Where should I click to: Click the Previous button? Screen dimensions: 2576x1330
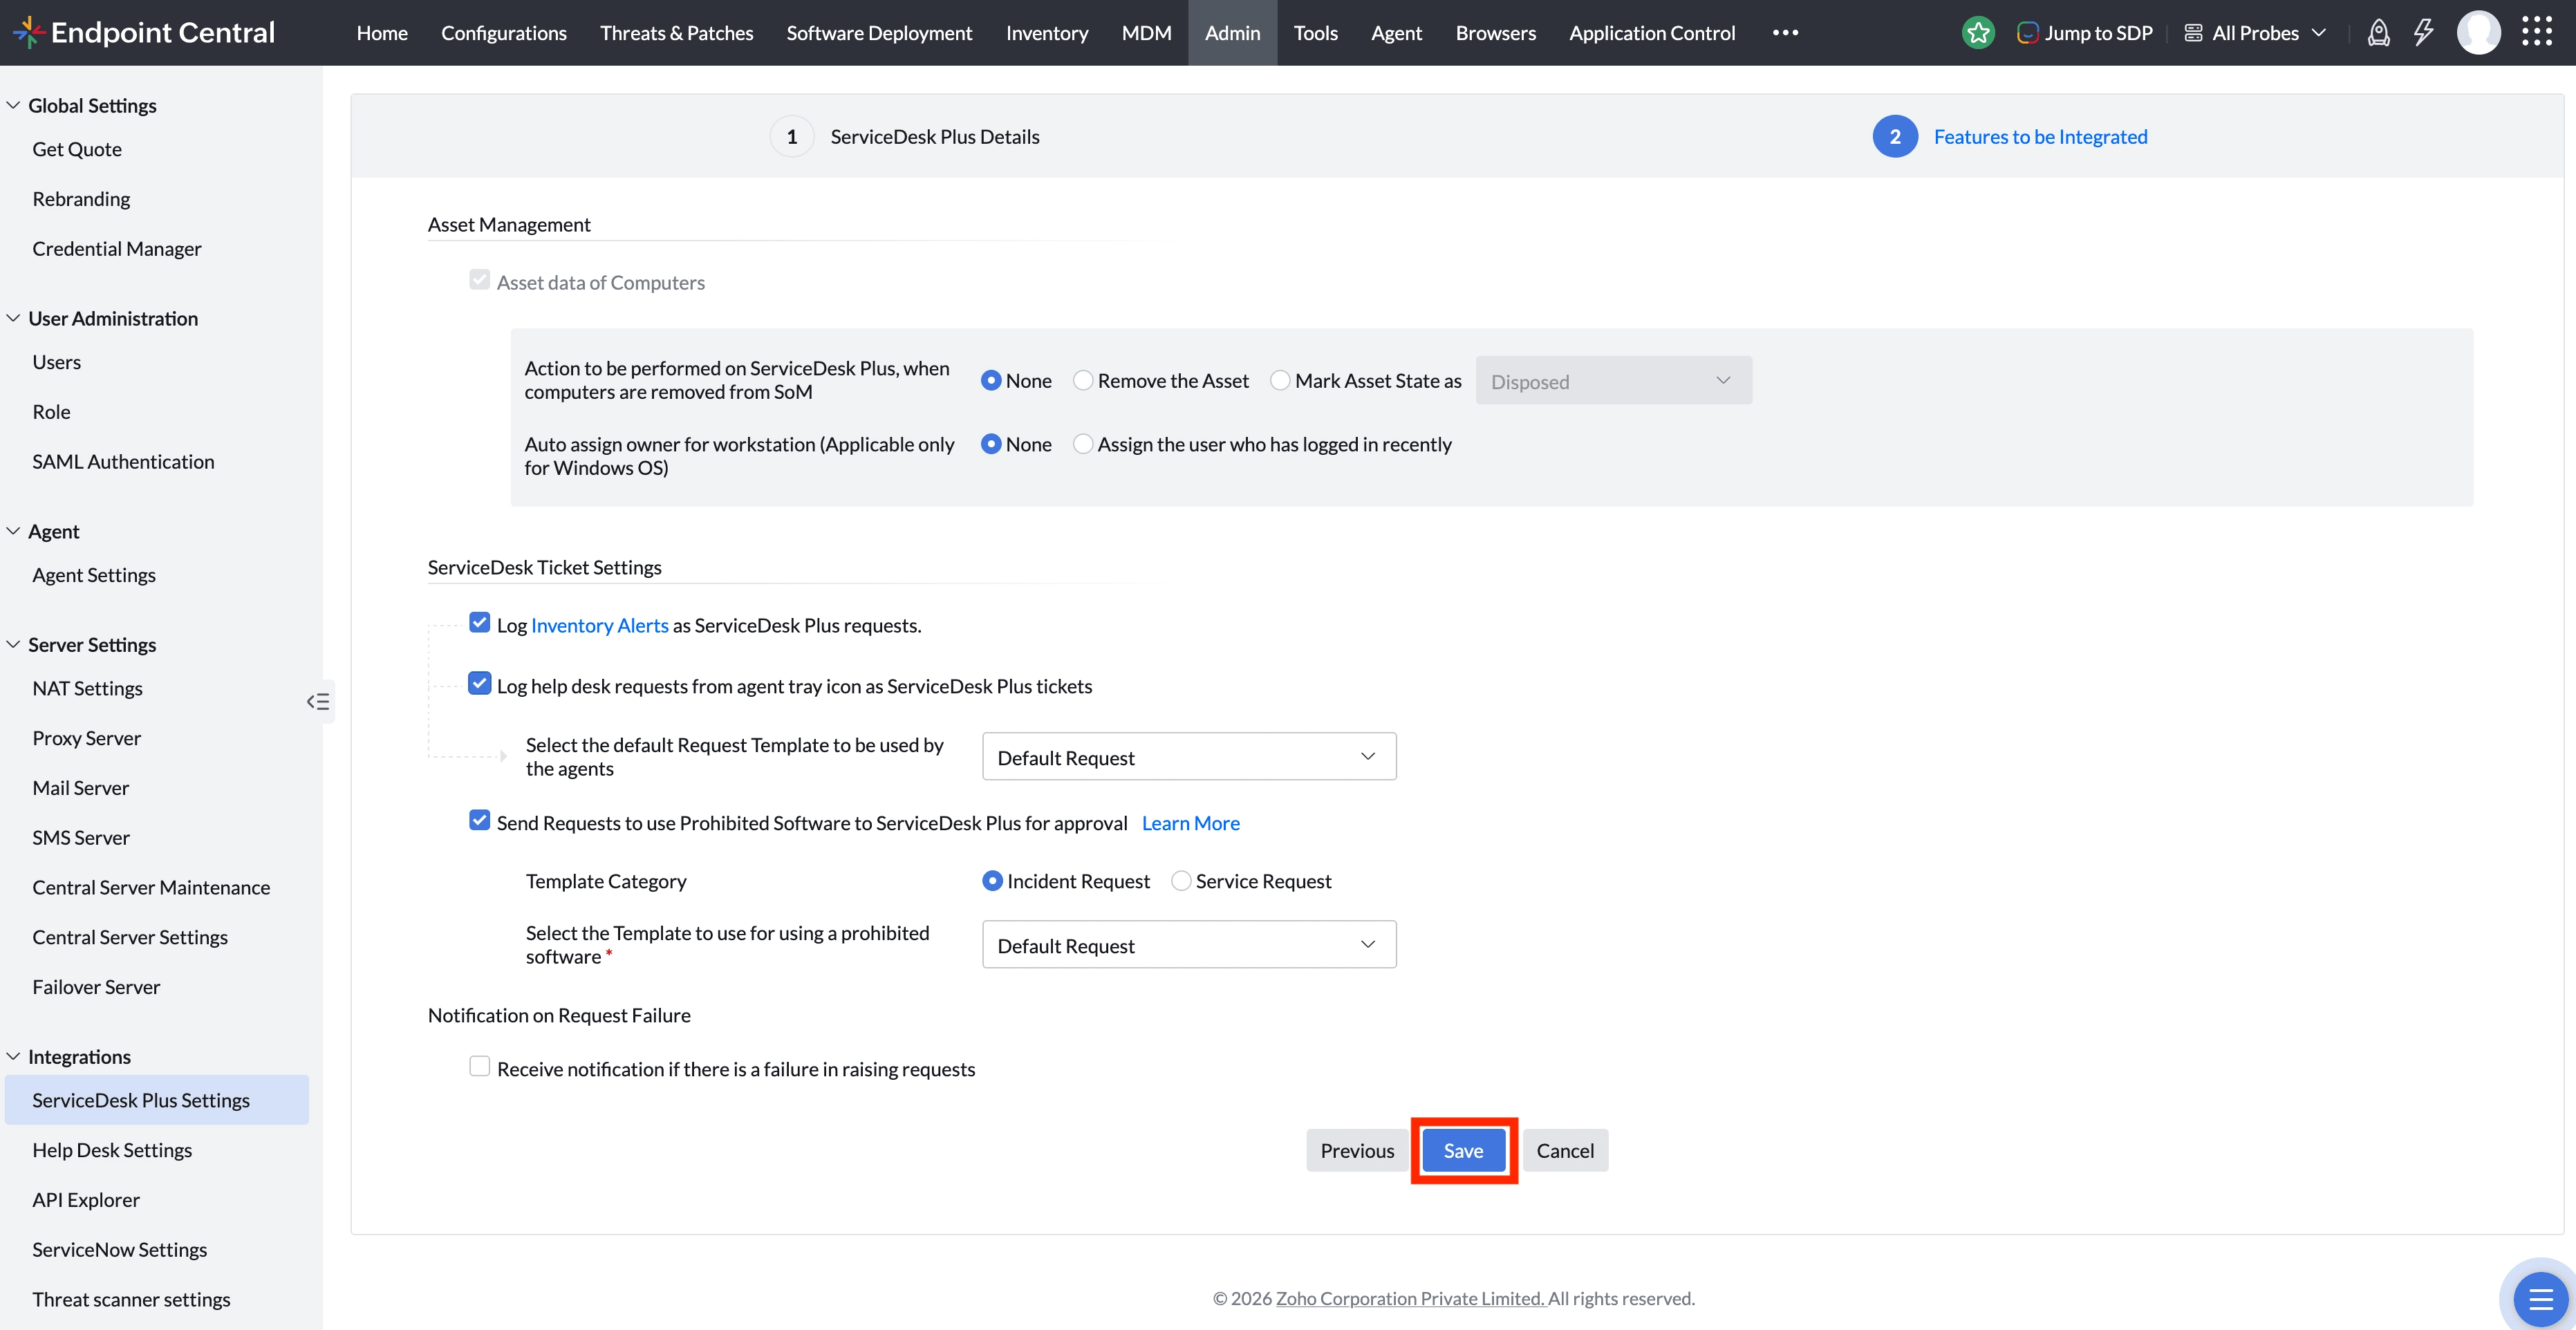tap(1357, 1151)
